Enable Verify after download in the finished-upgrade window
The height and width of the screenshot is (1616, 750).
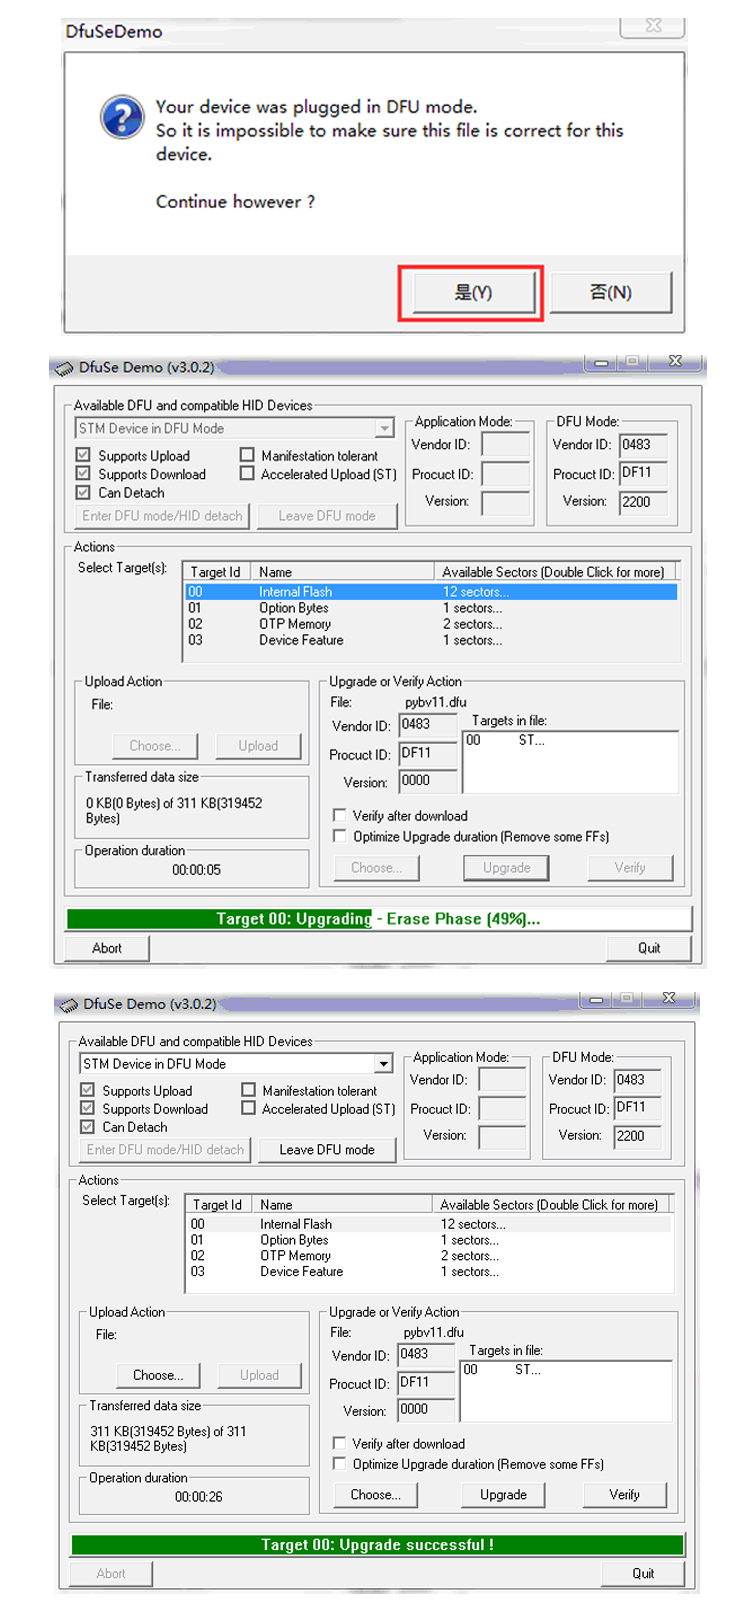coord(340,1443)
